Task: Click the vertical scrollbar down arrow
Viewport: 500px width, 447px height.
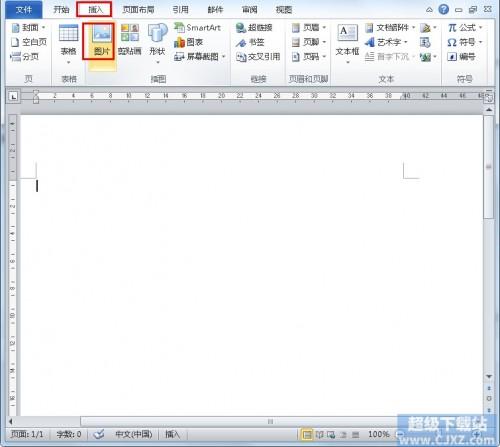Action: [x=489, y=376]
